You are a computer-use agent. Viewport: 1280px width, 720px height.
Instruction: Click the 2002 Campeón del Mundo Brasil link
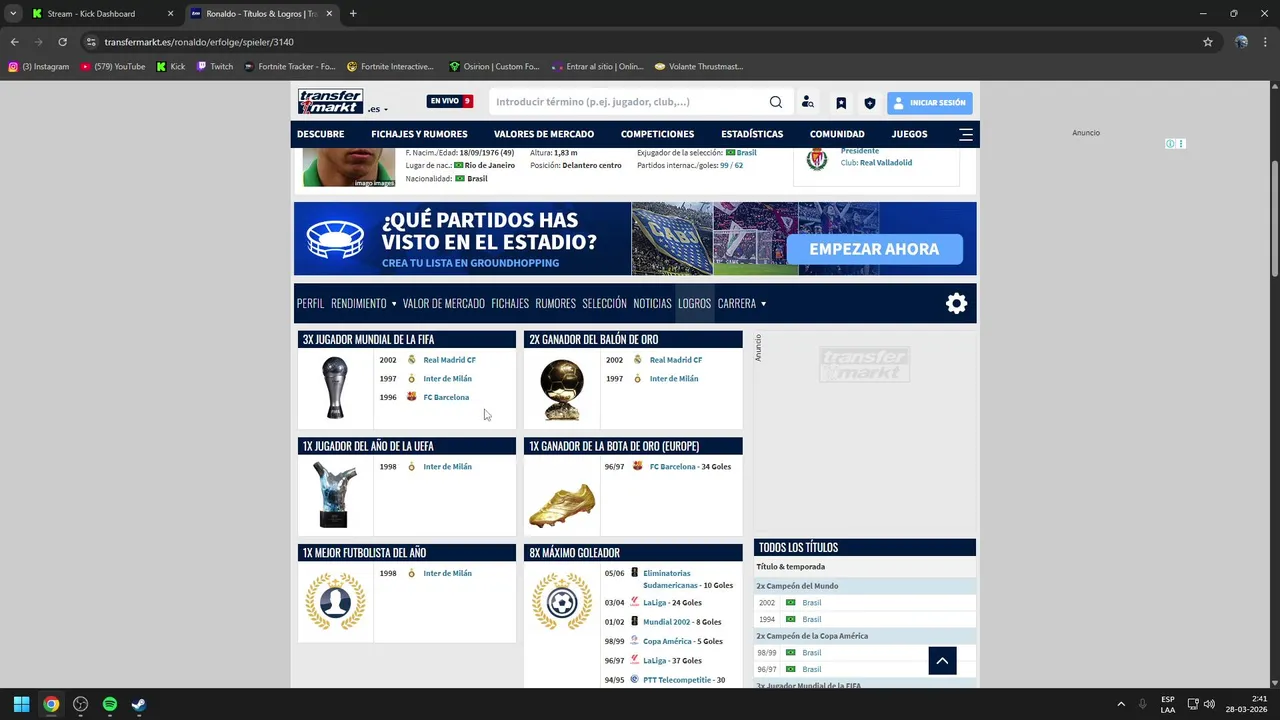pyautogui.click(x=811, y=603)
